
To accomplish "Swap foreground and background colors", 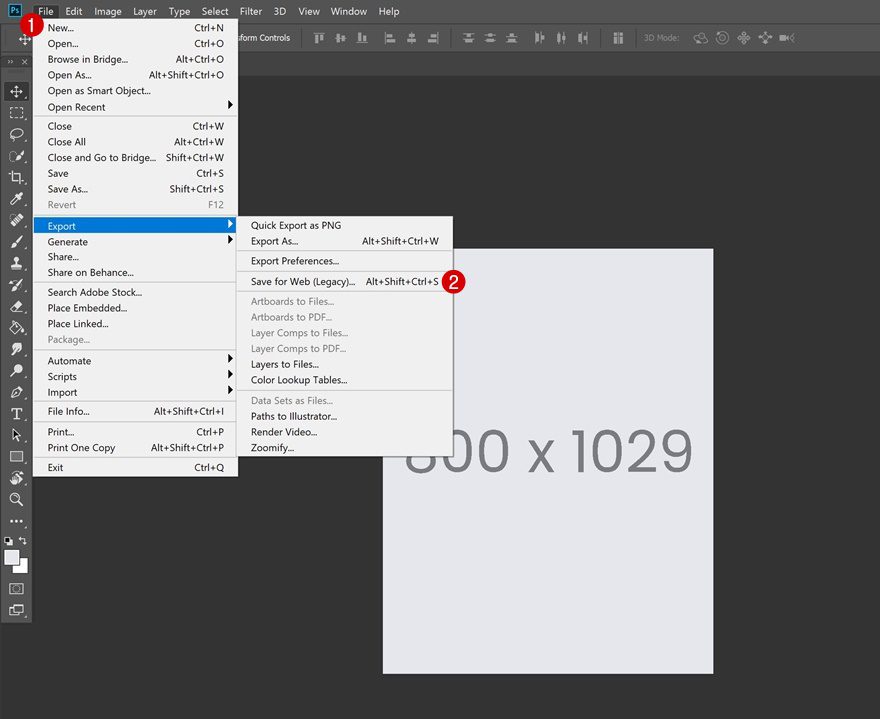I will point(24,538).
